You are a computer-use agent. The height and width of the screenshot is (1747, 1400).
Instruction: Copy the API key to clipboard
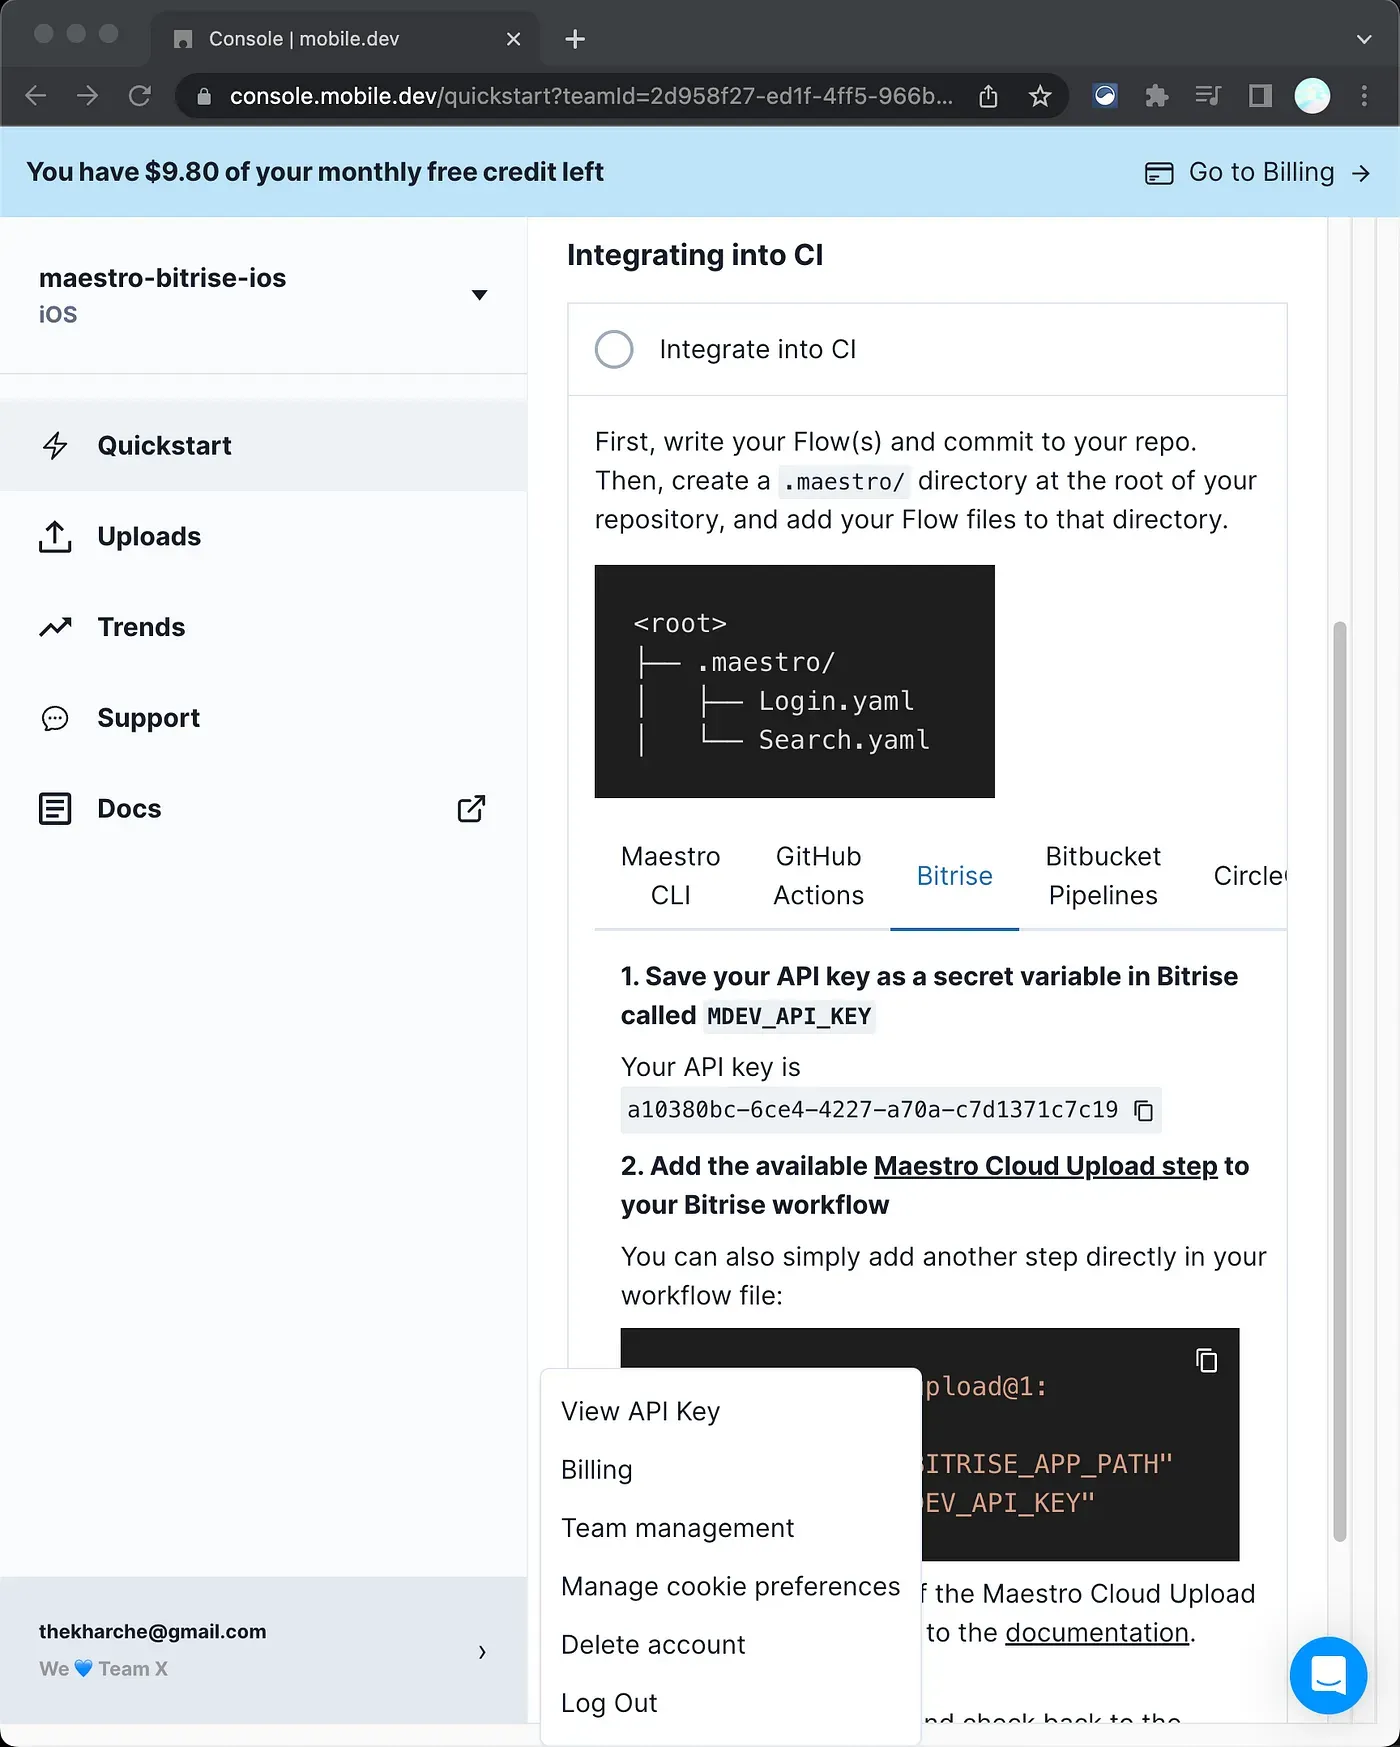1144,1111
